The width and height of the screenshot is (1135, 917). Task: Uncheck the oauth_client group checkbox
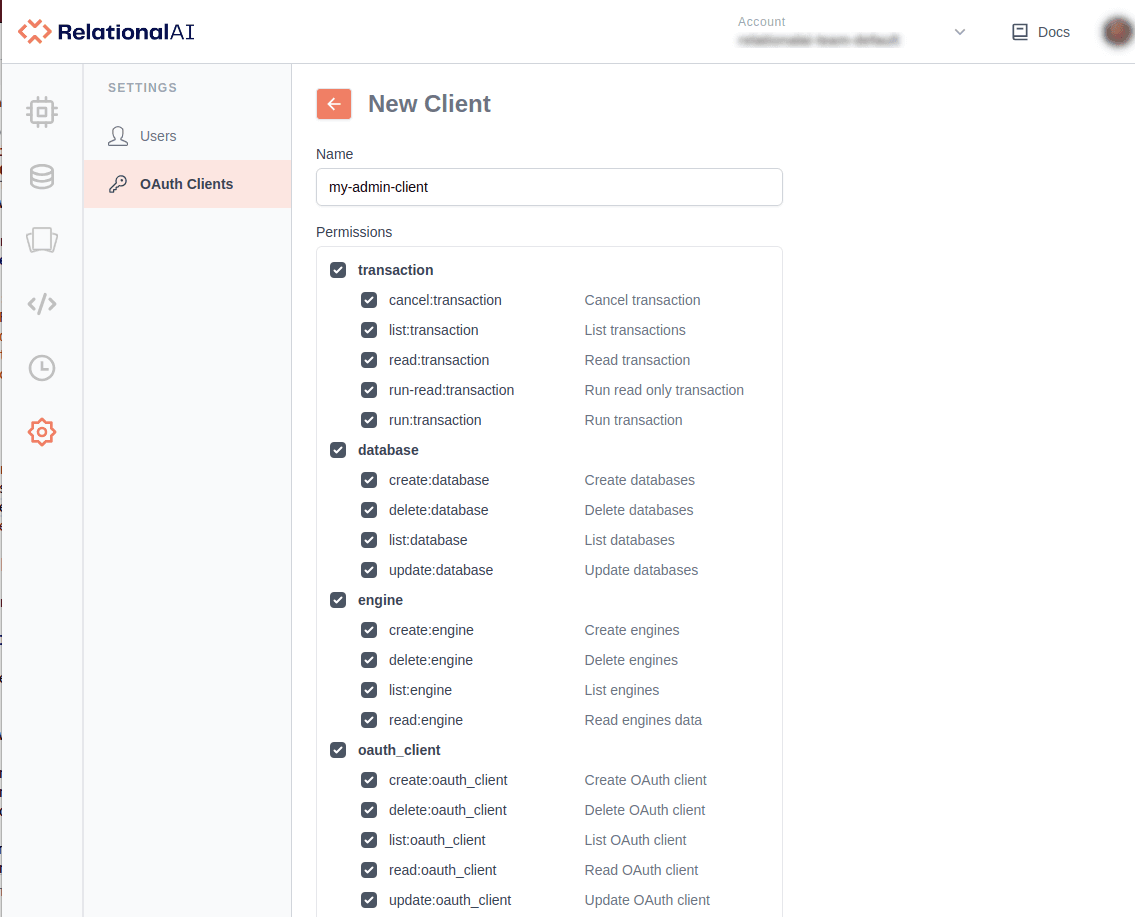click(x=338, y=750)
